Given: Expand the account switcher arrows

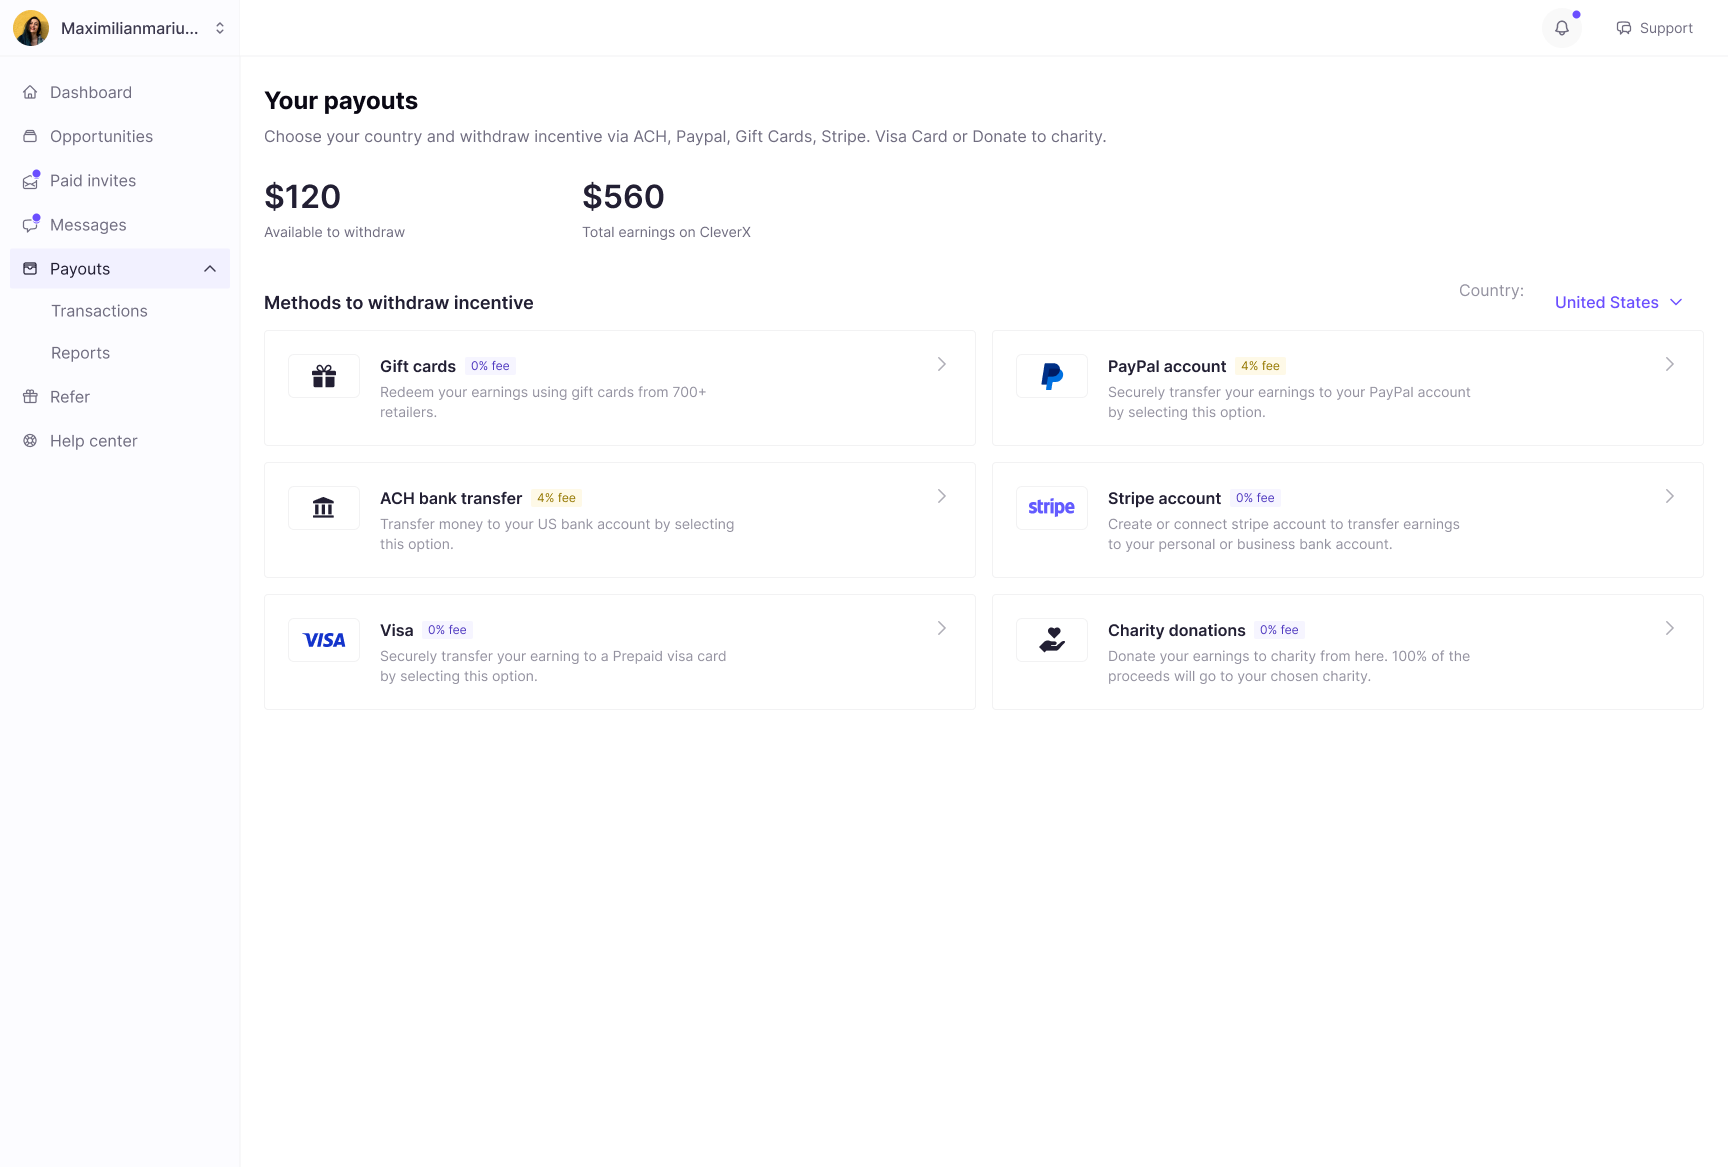Looking at the screenshot, I should 220,28.
